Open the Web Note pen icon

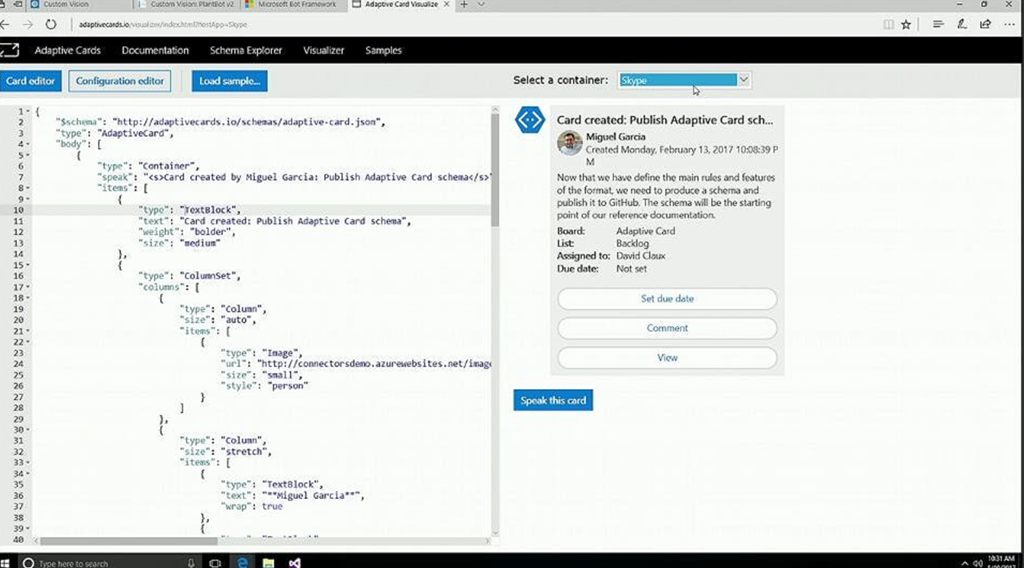(x=961, y=25)
